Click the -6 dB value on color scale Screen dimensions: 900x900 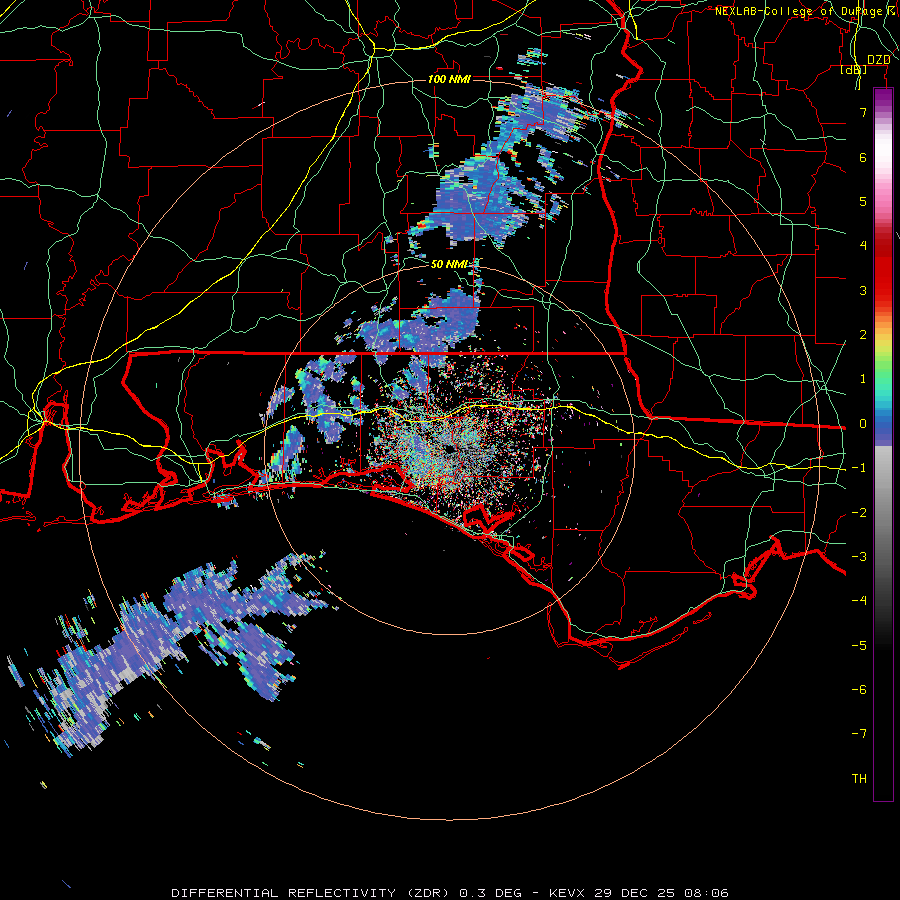click(x=859, y=690)
